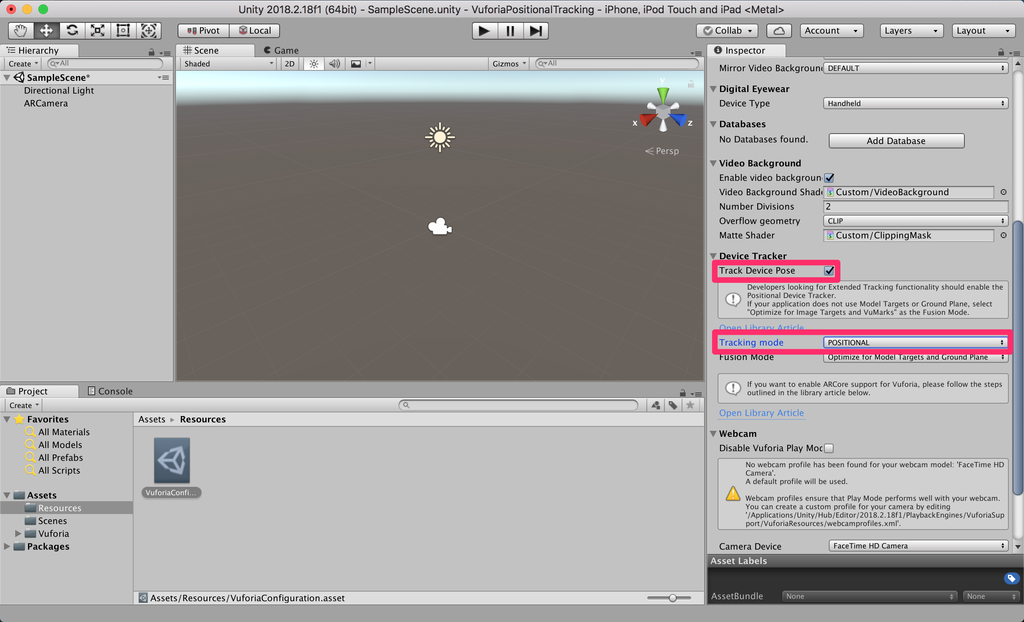This screenshot has height=622, width=1024.
Task: Uncheck Enable video background checkbox
Action: pyautogui.click(x=829, y=178)
